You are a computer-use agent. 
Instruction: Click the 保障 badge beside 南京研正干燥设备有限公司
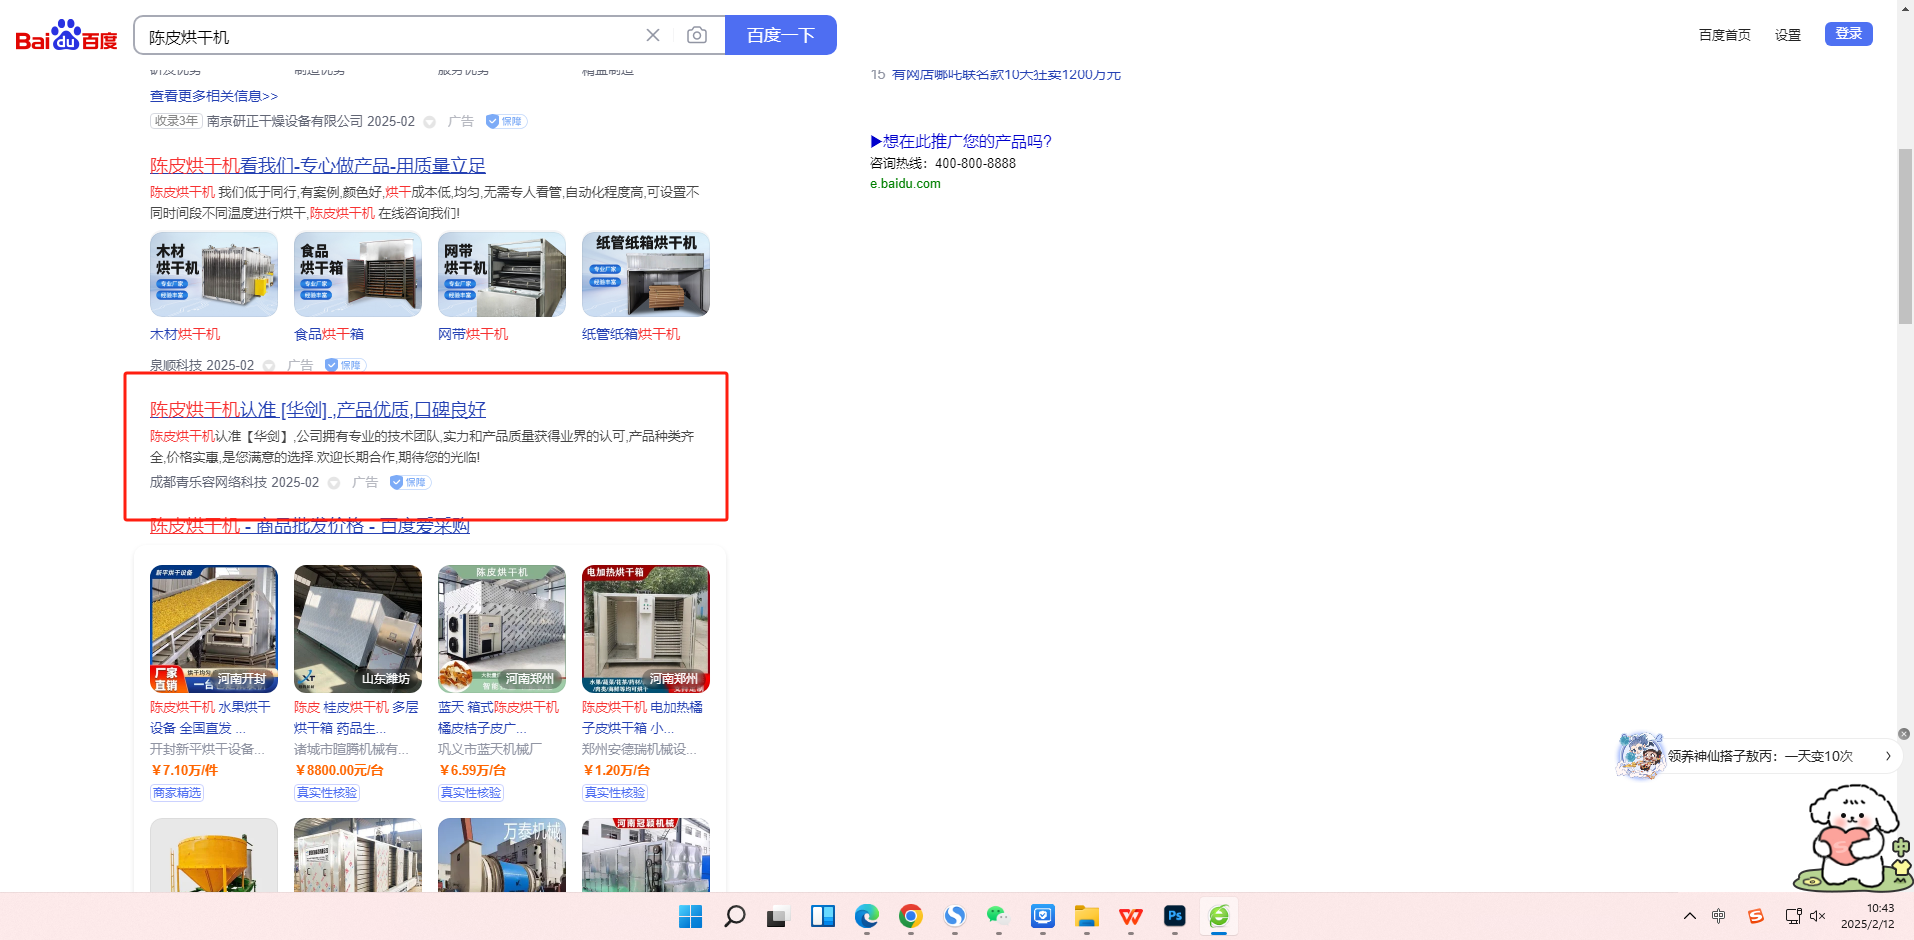(506, 121)
